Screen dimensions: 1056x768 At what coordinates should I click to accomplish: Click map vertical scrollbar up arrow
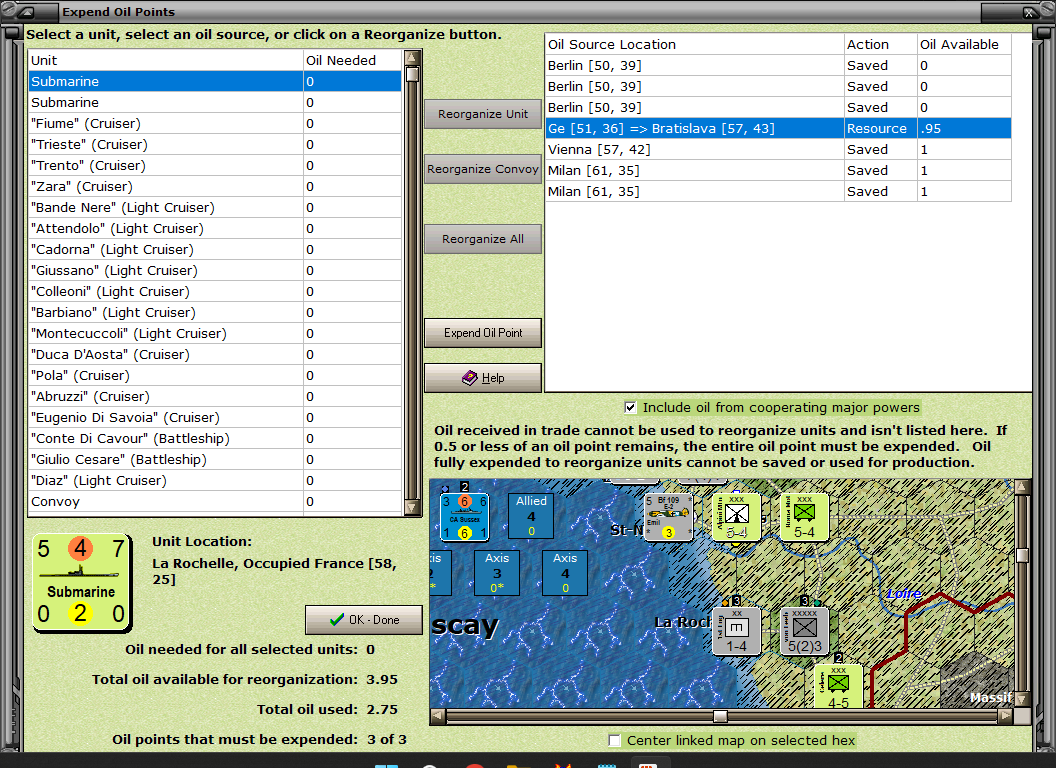1022,486
